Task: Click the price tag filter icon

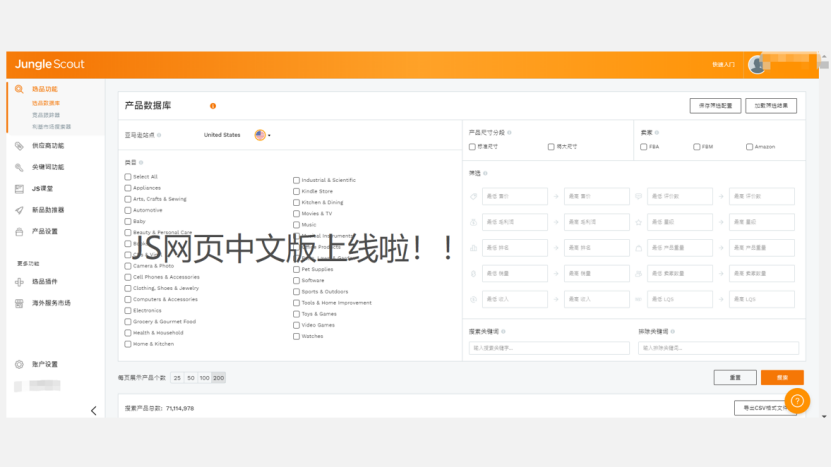Action: tap(473, 196)
